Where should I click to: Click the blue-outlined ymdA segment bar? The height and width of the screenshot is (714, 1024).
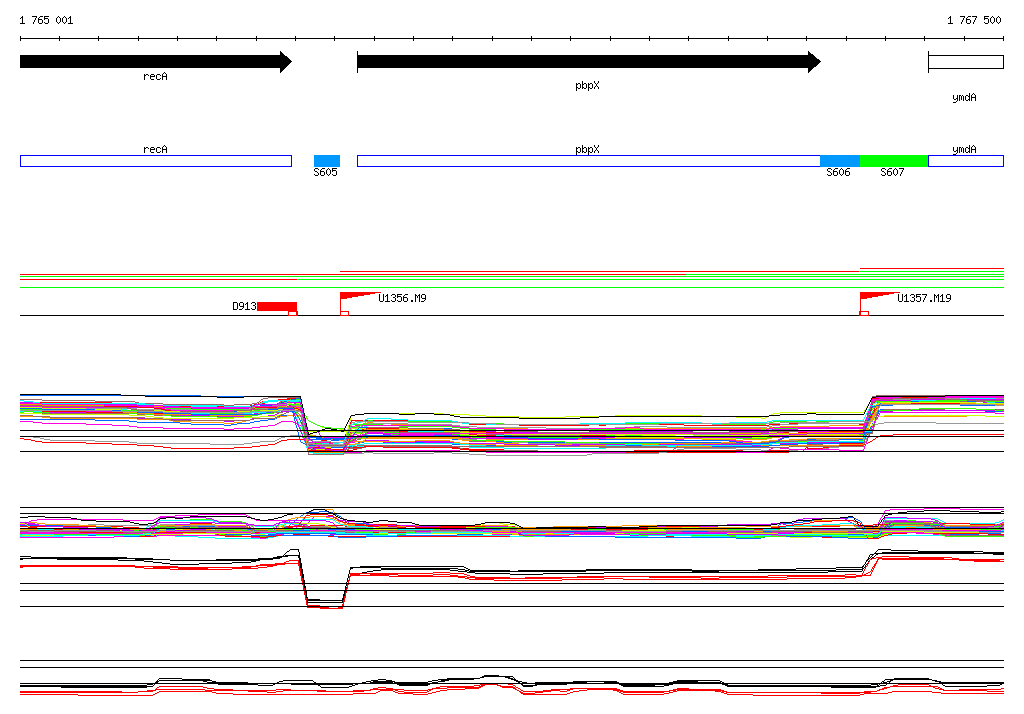pyautogui.click(x=966, y=161)
